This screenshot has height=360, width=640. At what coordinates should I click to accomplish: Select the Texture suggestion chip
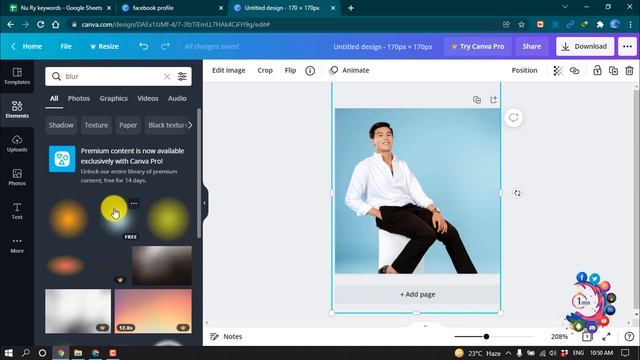tap(96, 125)
